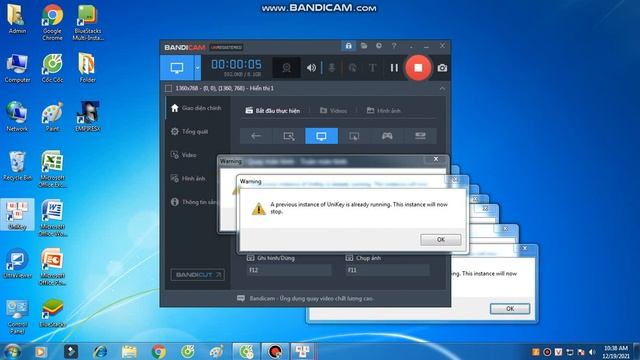Toggle the webcam overlay icon
The width and height of the screenshot is (640, 360).
pyautogui.click(x=286, y=68)
